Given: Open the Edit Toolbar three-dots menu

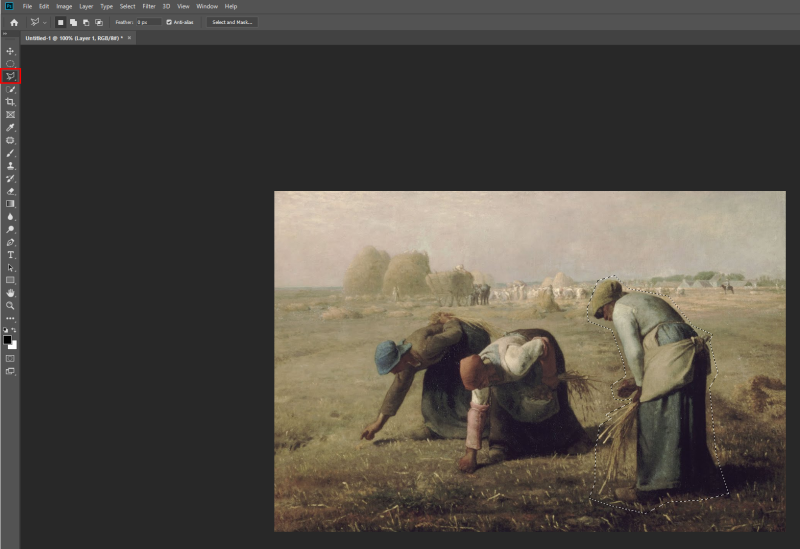Looking at the screenshot, I should (x=10, y=318).
